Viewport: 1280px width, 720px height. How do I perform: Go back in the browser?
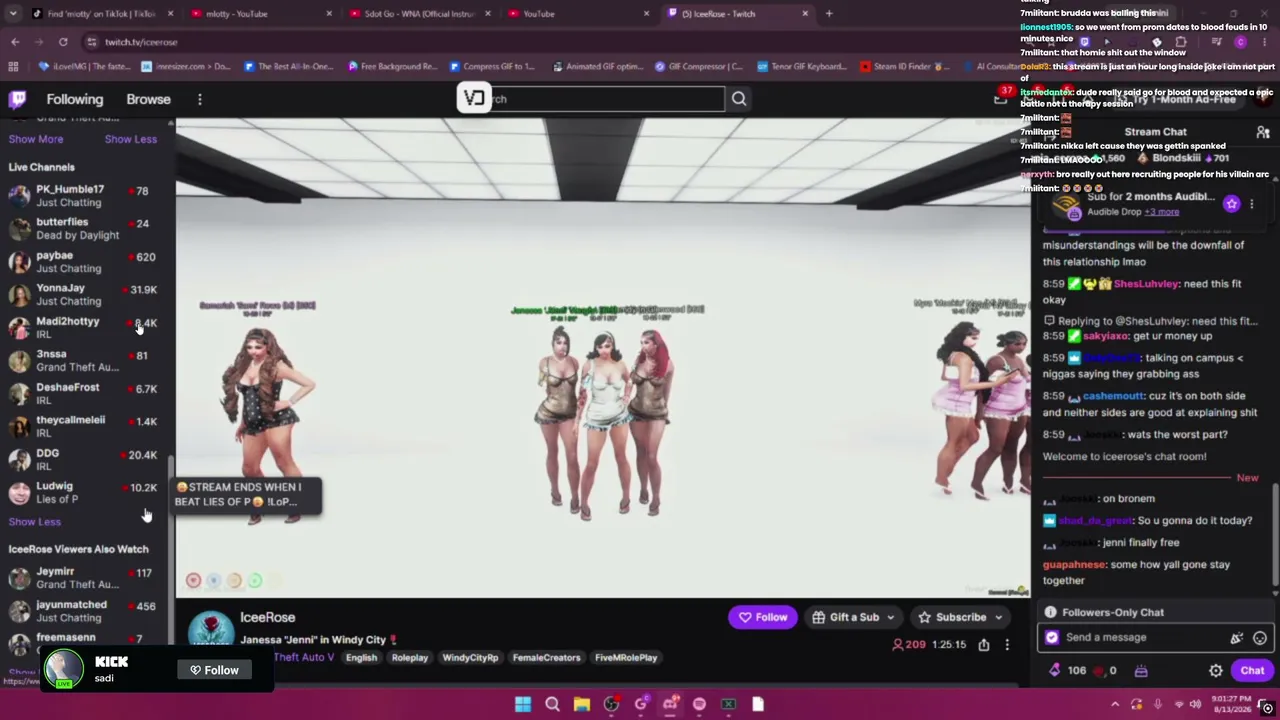tap(15, 42)
